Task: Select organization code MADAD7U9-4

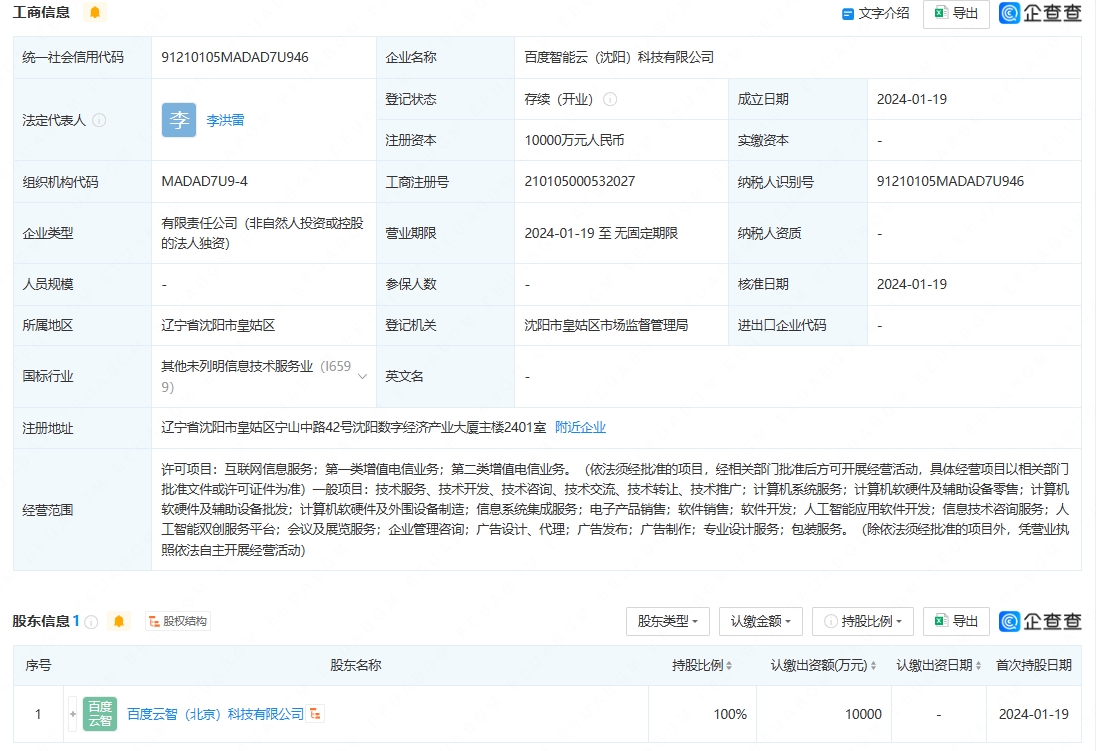Action: (204, 182)
